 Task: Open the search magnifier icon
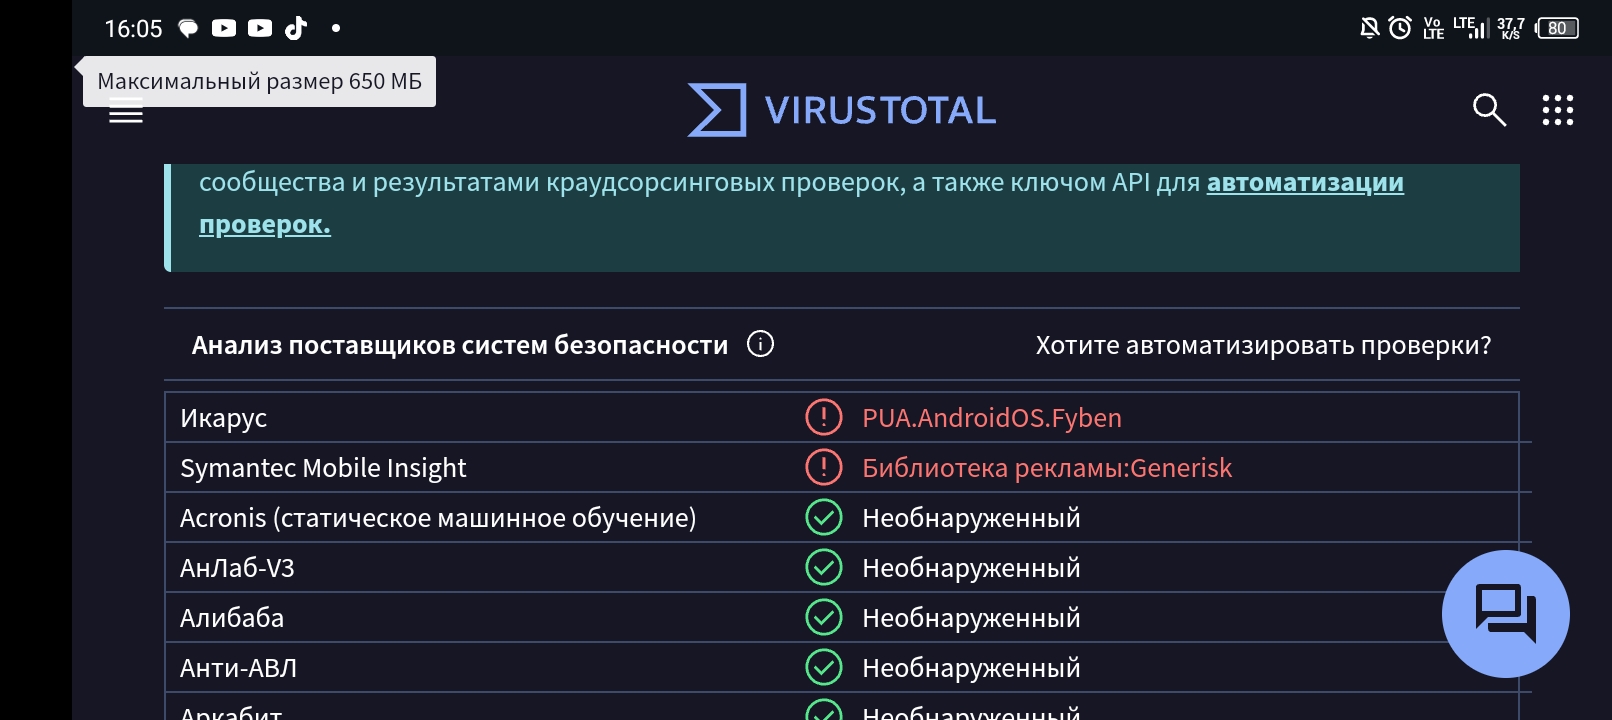click(1489, 110)
